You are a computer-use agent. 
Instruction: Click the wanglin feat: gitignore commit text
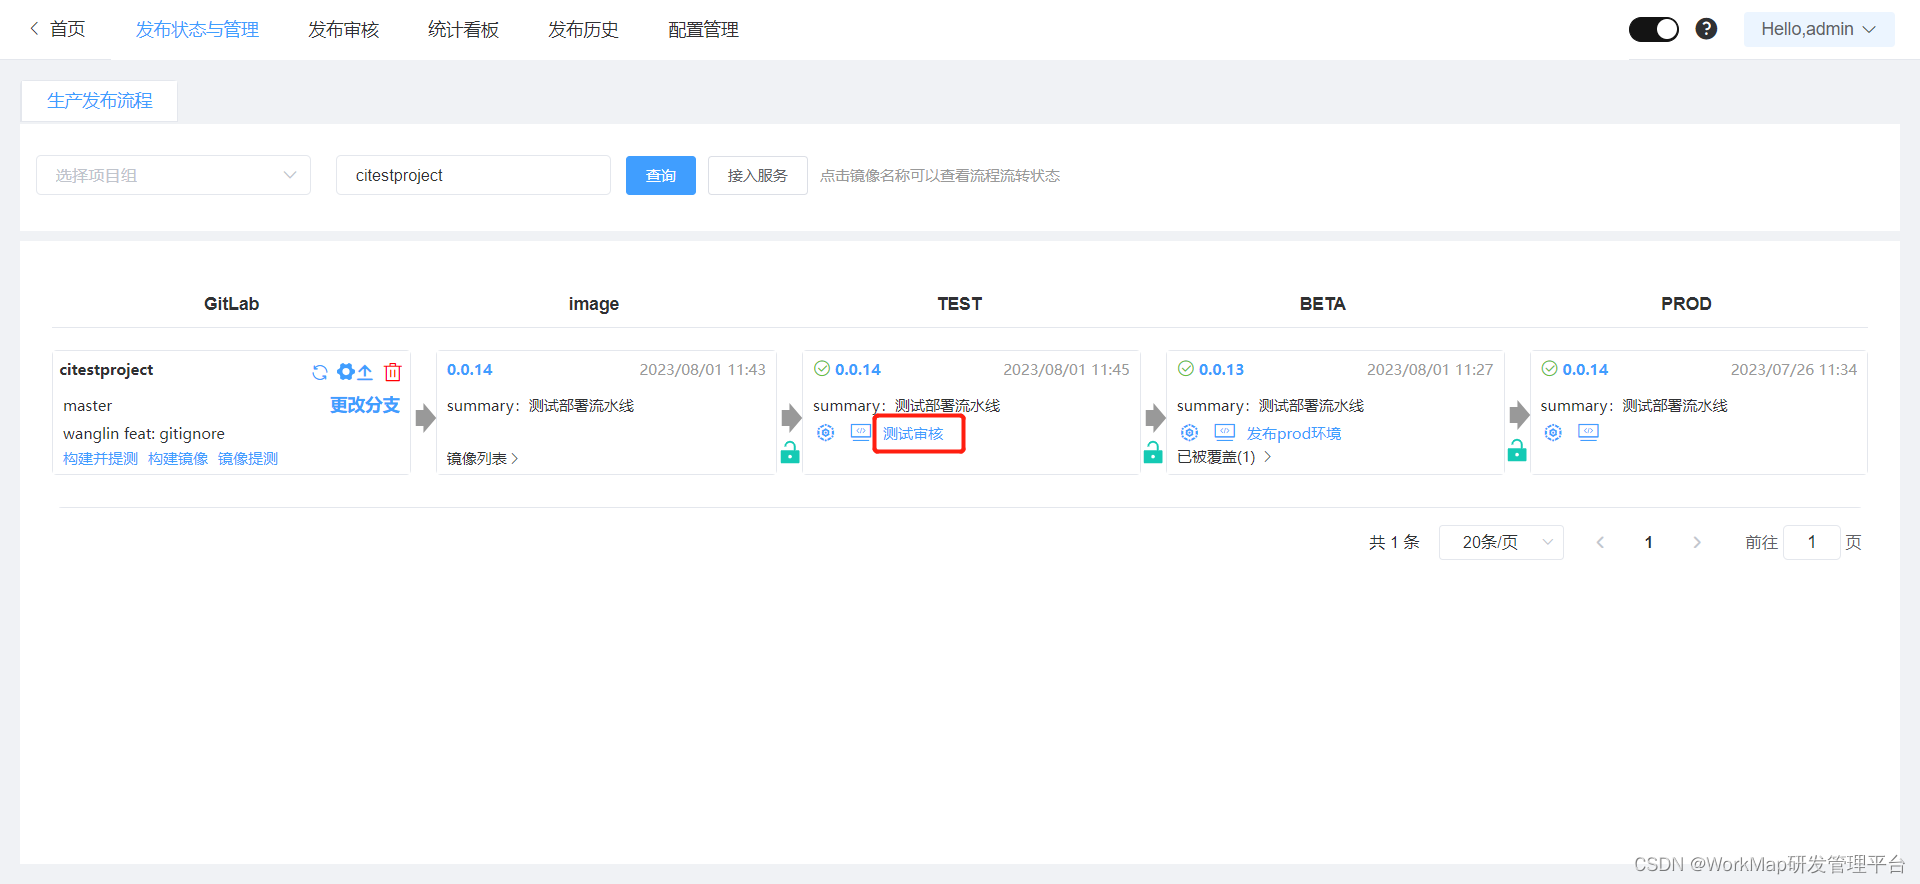click(x=144, y=434)
